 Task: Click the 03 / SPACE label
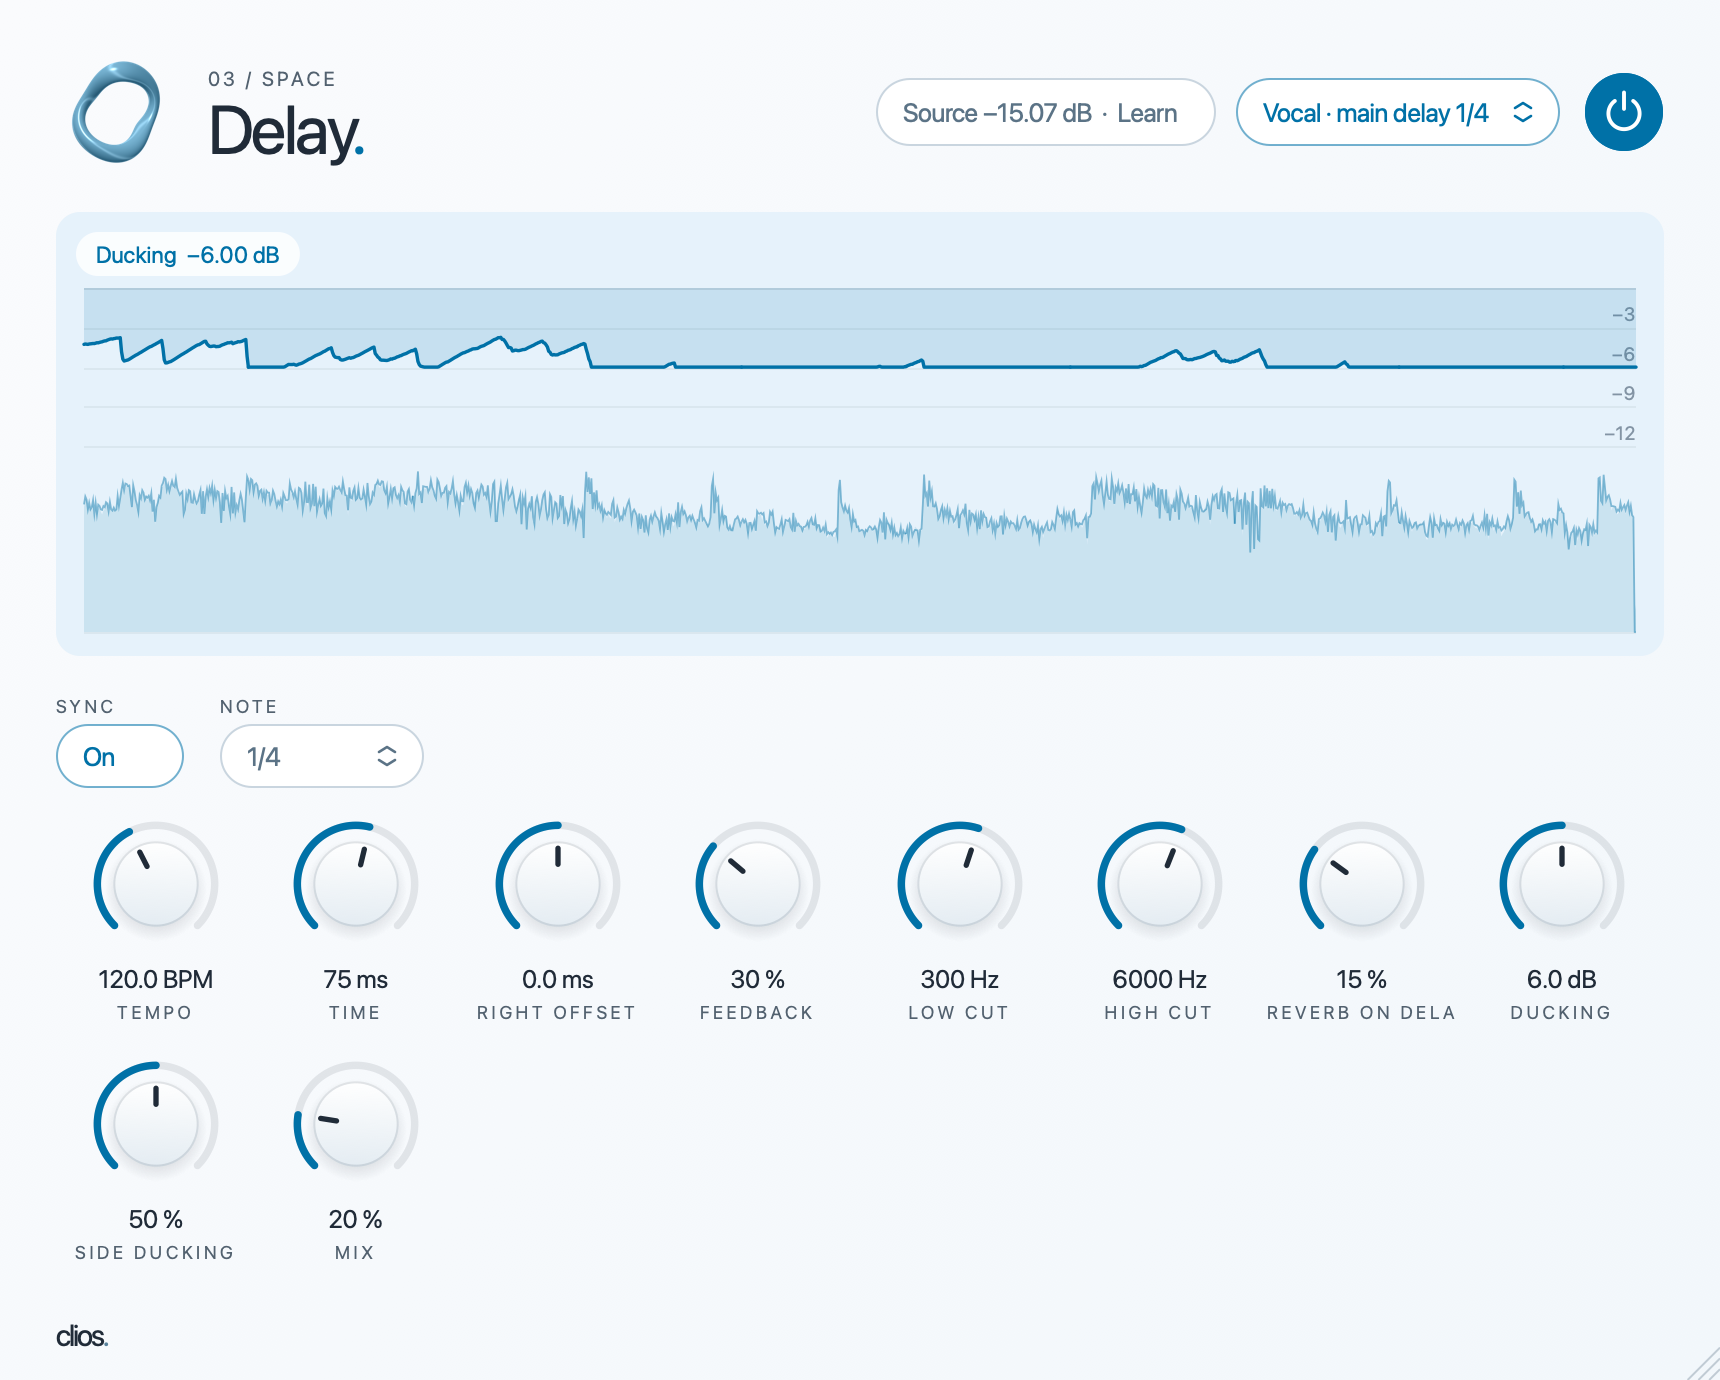(272, 79)
